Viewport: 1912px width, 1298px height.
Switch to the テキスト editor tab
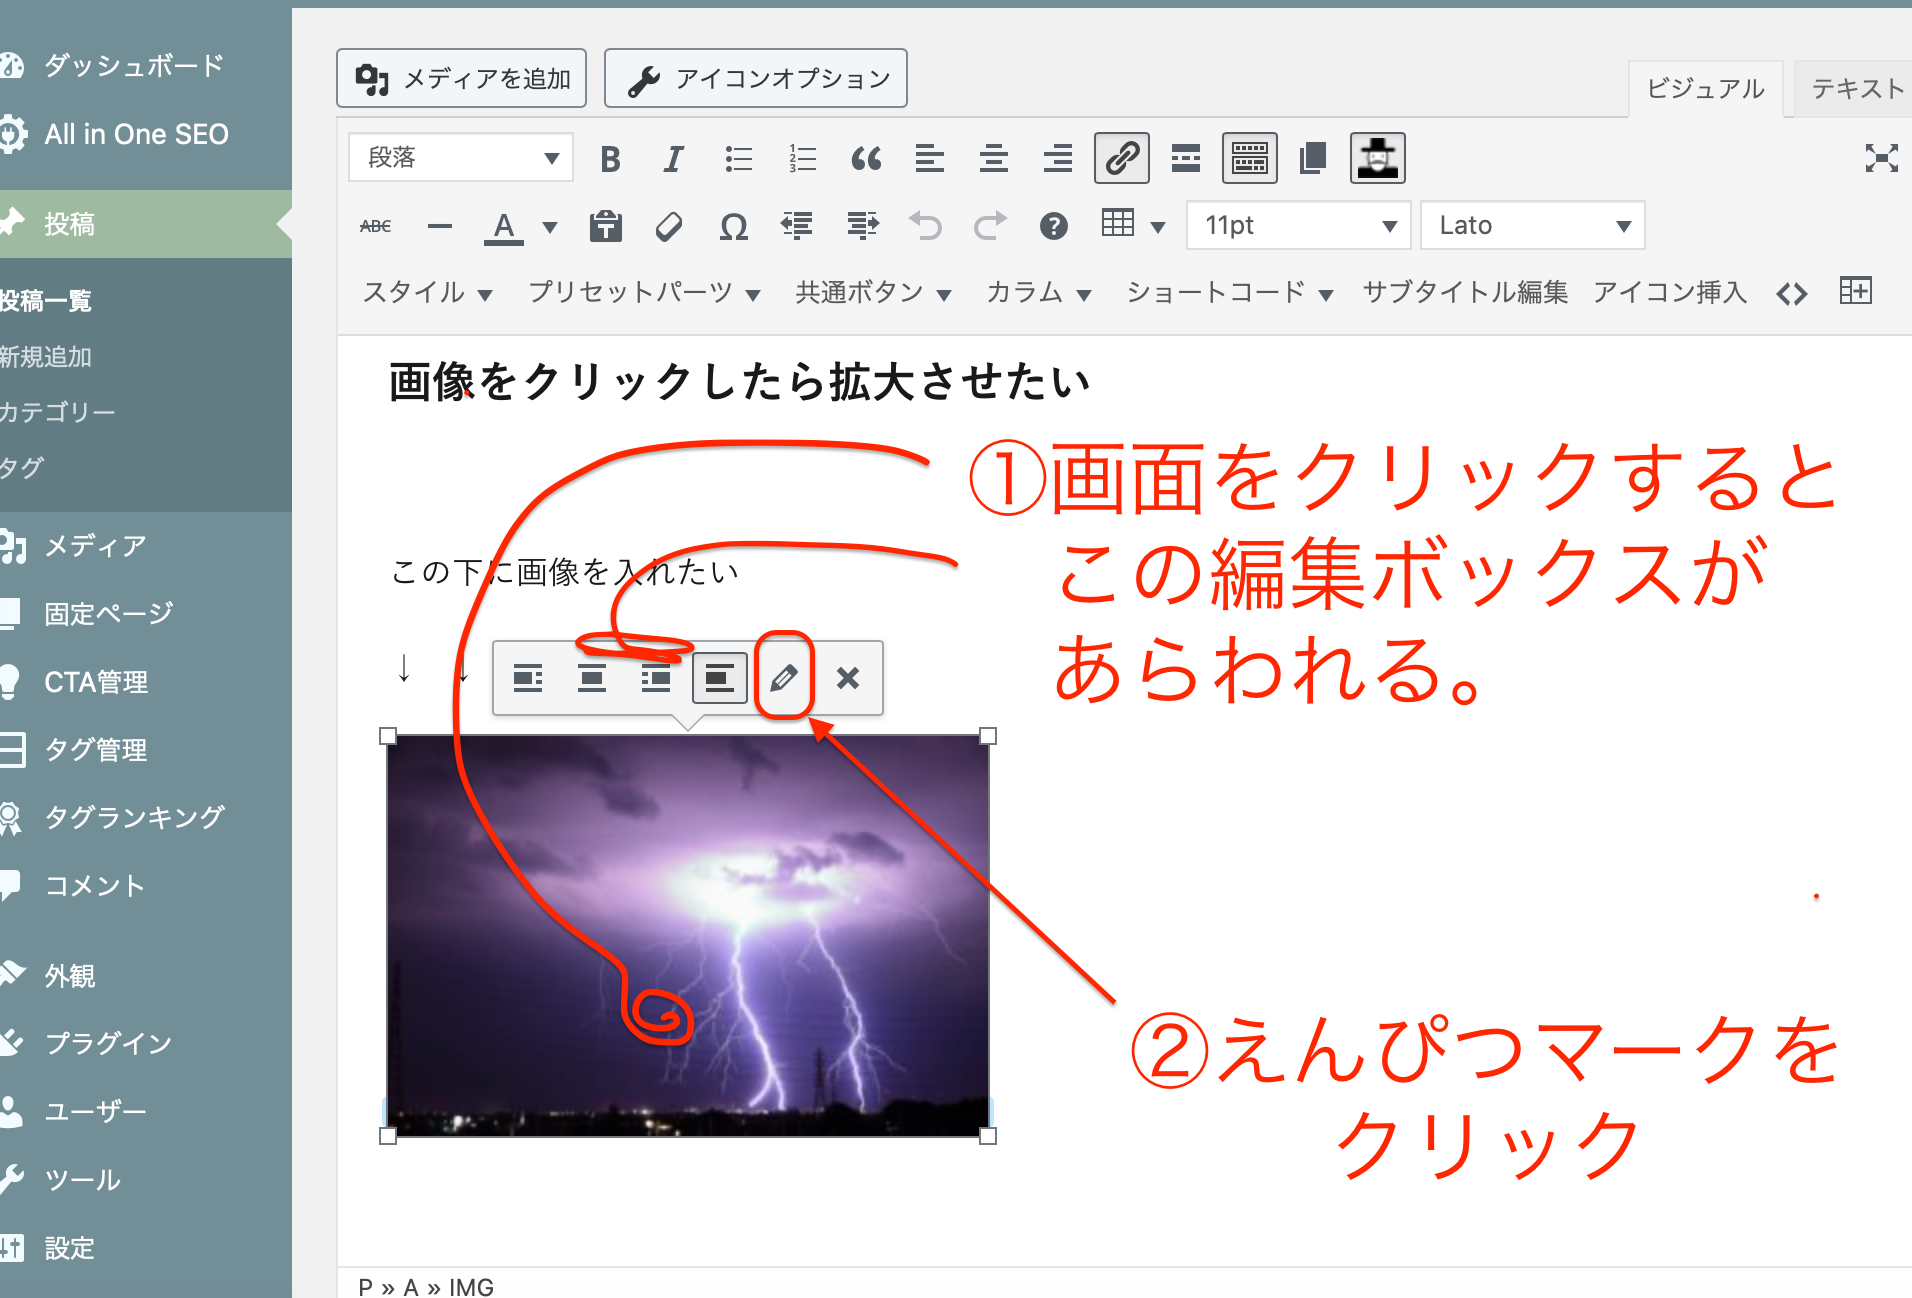(1856, 89)
